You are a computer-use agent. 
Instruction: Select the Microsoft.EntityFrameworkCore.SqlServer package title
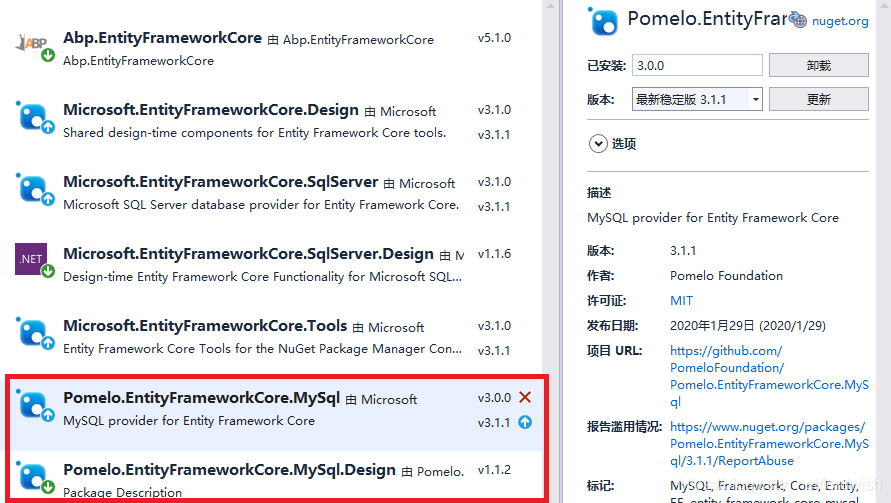click(x=220, y=182)
